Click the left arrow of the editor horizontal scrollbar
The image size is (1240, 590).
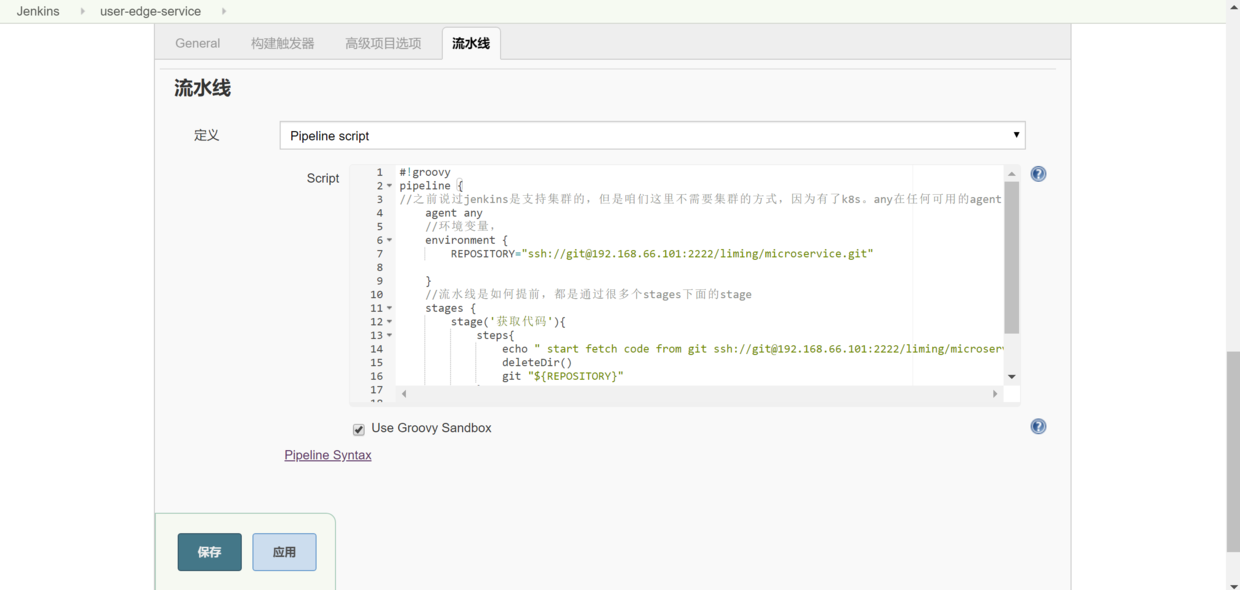point(403,393)
